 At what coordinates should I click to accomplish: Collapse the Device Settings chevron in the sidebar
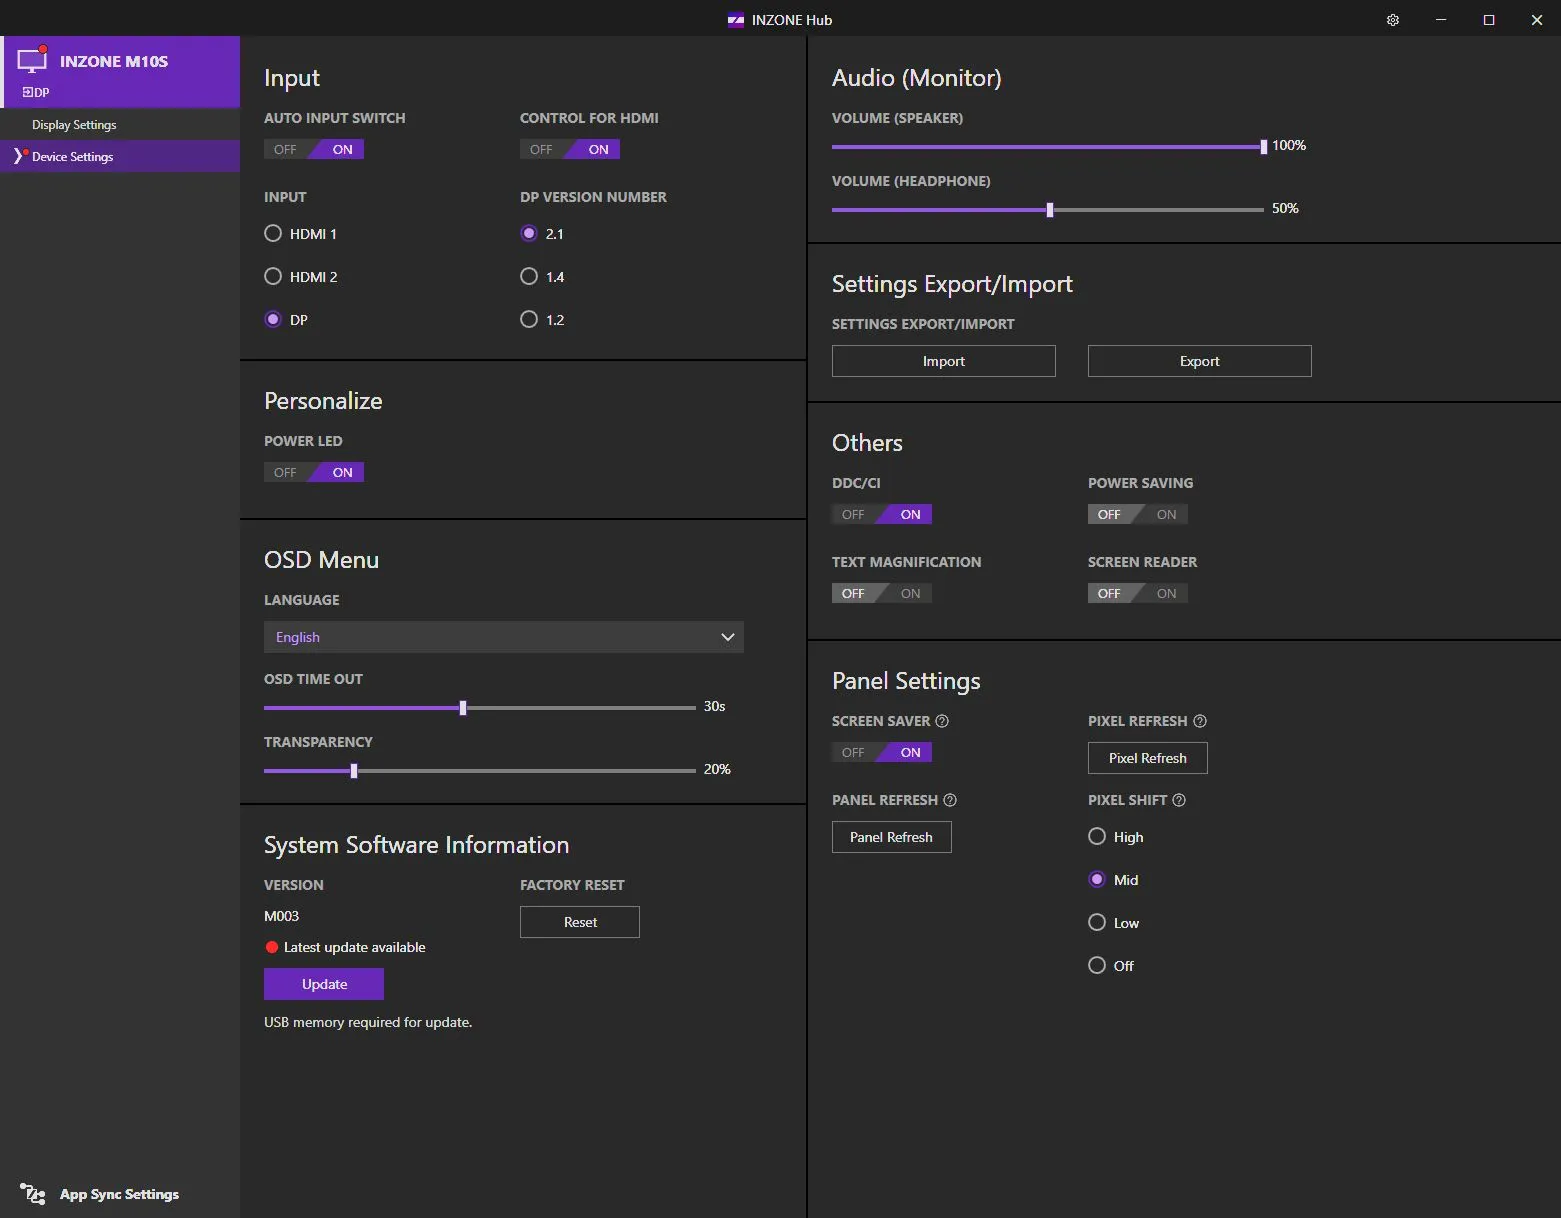[x=18, y=156]
